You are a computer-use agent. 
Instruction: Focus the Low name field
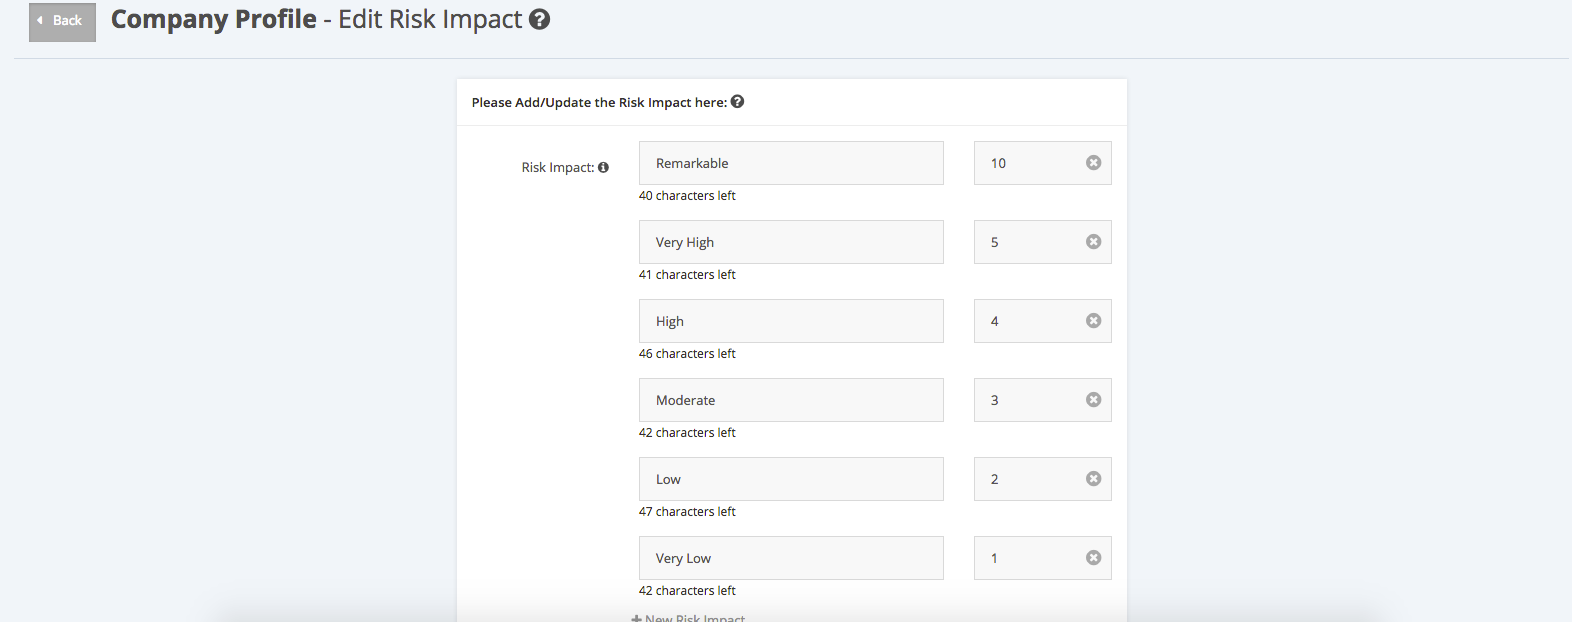click(x=791, y=479)
